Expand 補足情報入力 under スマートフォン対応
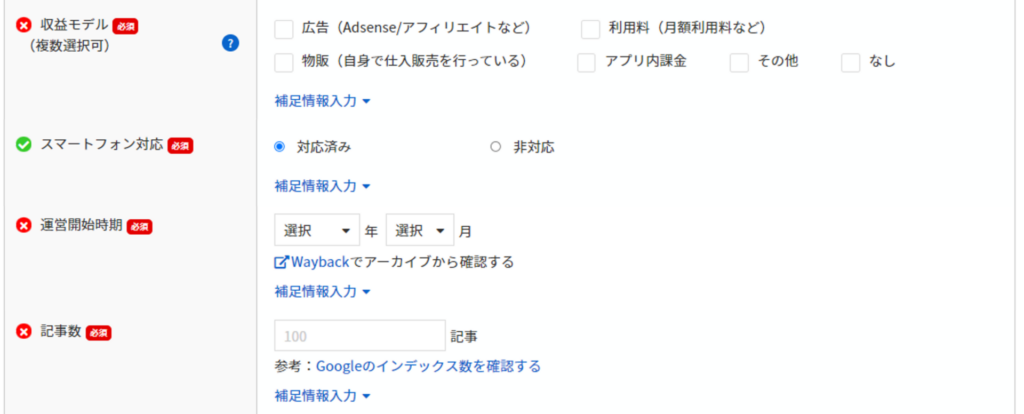This screenshot has height=414, width=1024. click(x=323, y=186)
